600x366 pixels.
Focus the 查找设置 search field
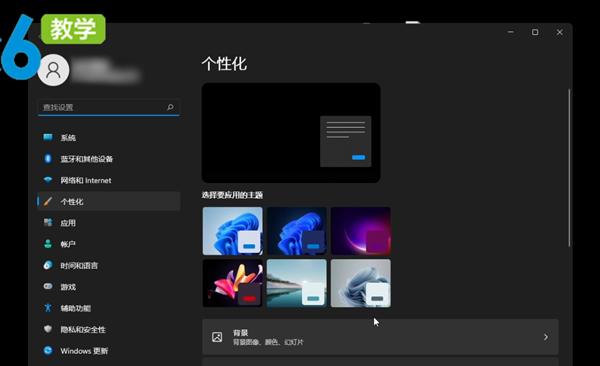coord(109,108)
